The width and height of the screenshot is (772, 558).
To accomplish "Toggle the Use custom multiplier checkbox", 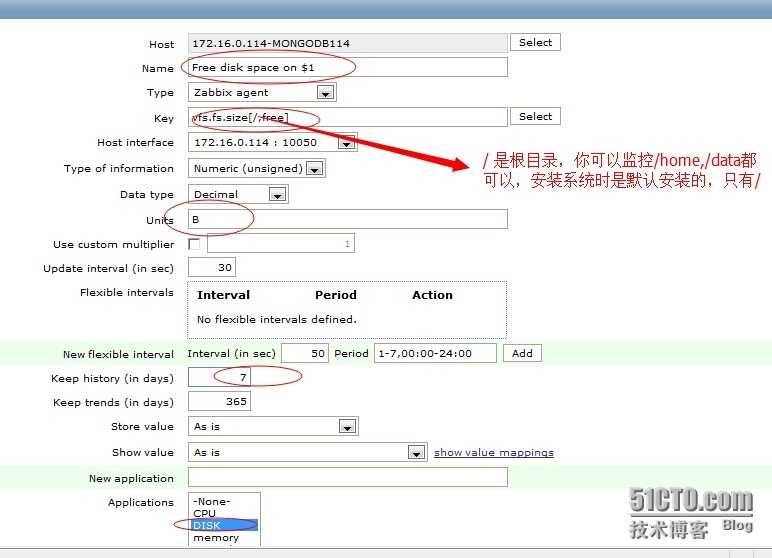I will coord(194,244).
